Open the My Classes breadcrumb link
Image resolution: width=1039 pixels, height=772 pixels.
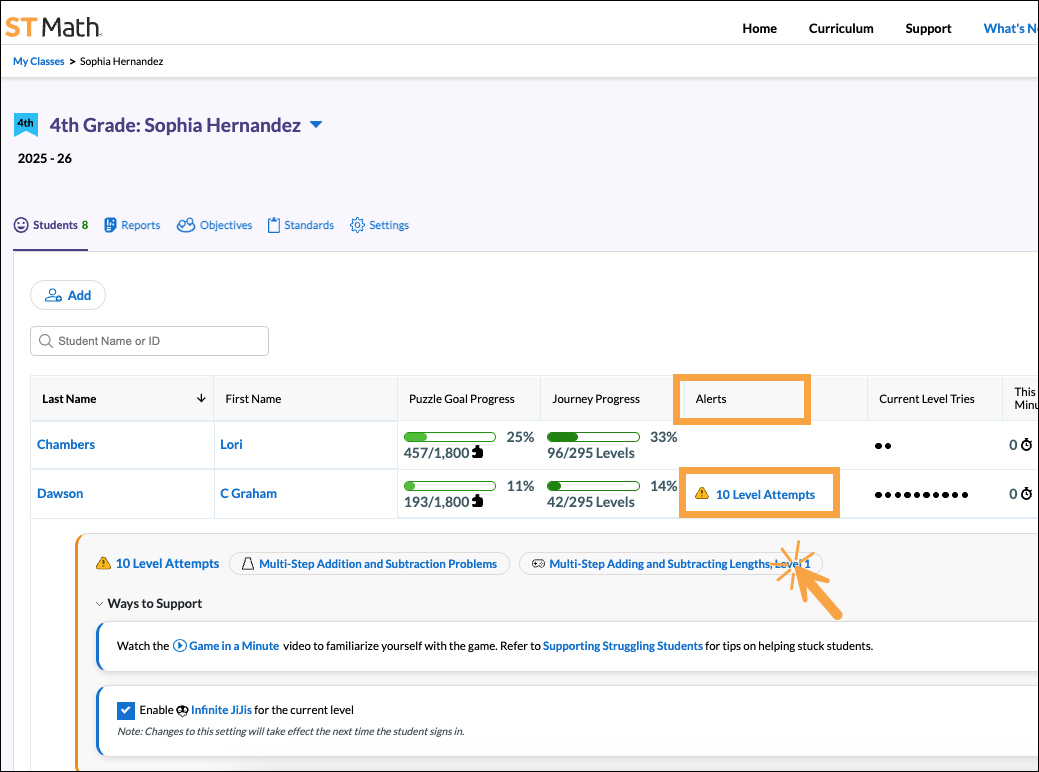38,61
